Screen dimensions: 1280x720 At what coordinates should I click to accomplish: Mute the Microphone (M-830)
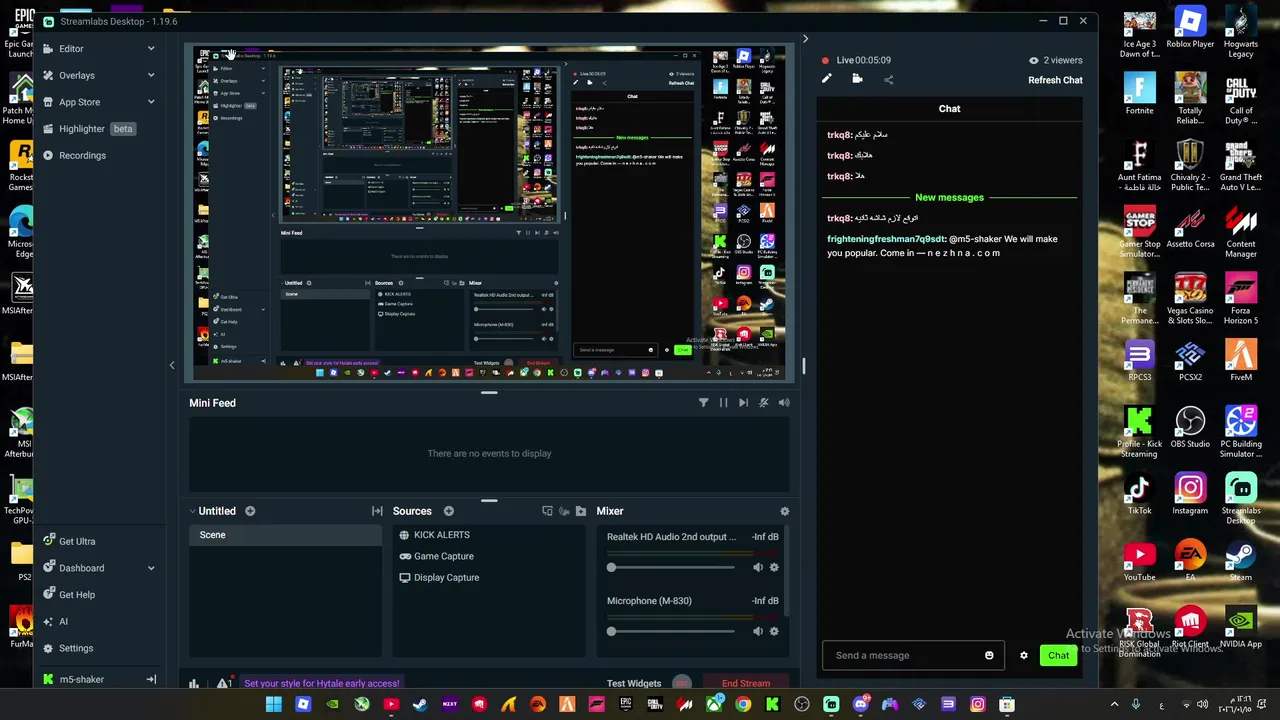click(x=757, y=631)
